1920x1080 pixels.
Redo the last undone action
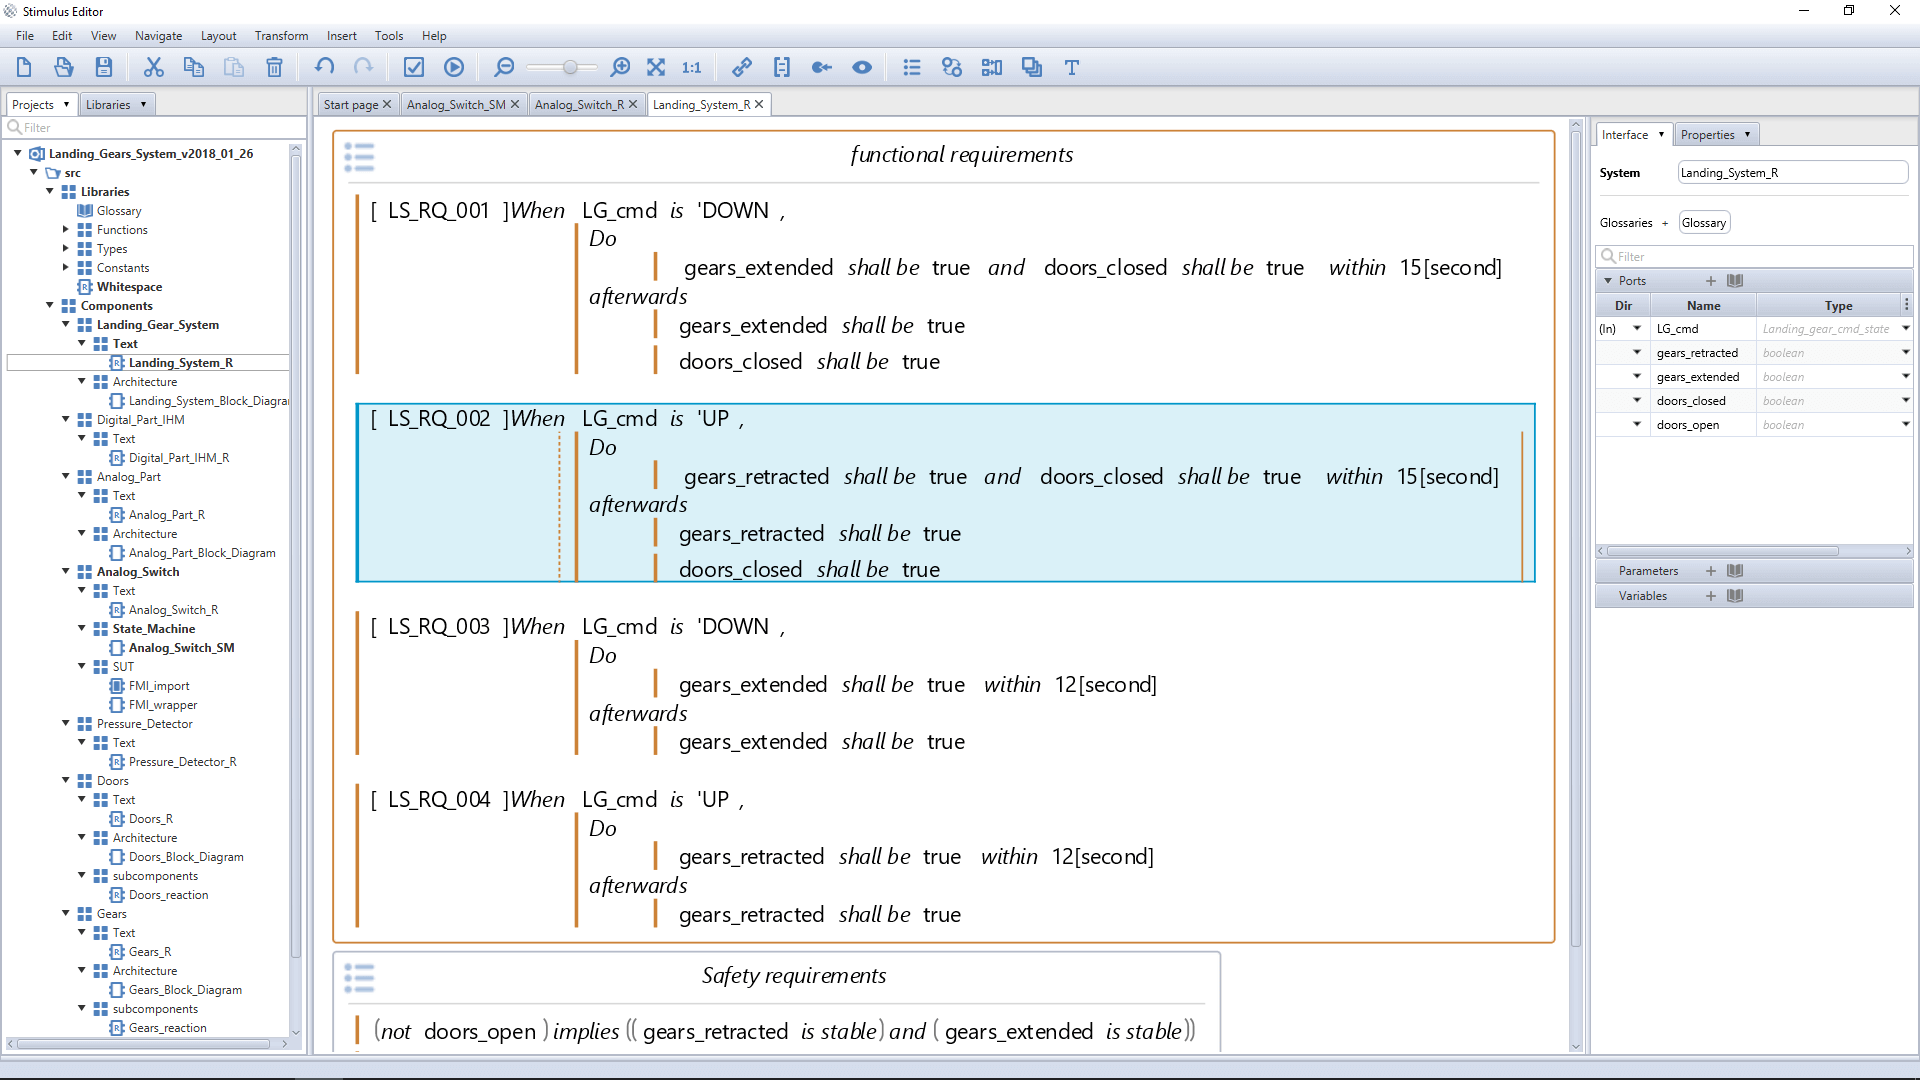364,67
